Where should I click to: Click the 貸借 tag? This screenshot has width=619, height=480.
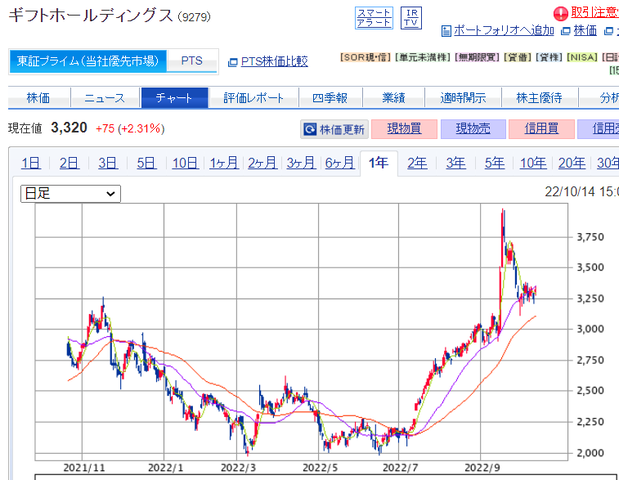pyautogui.click(x=517, y=58)
